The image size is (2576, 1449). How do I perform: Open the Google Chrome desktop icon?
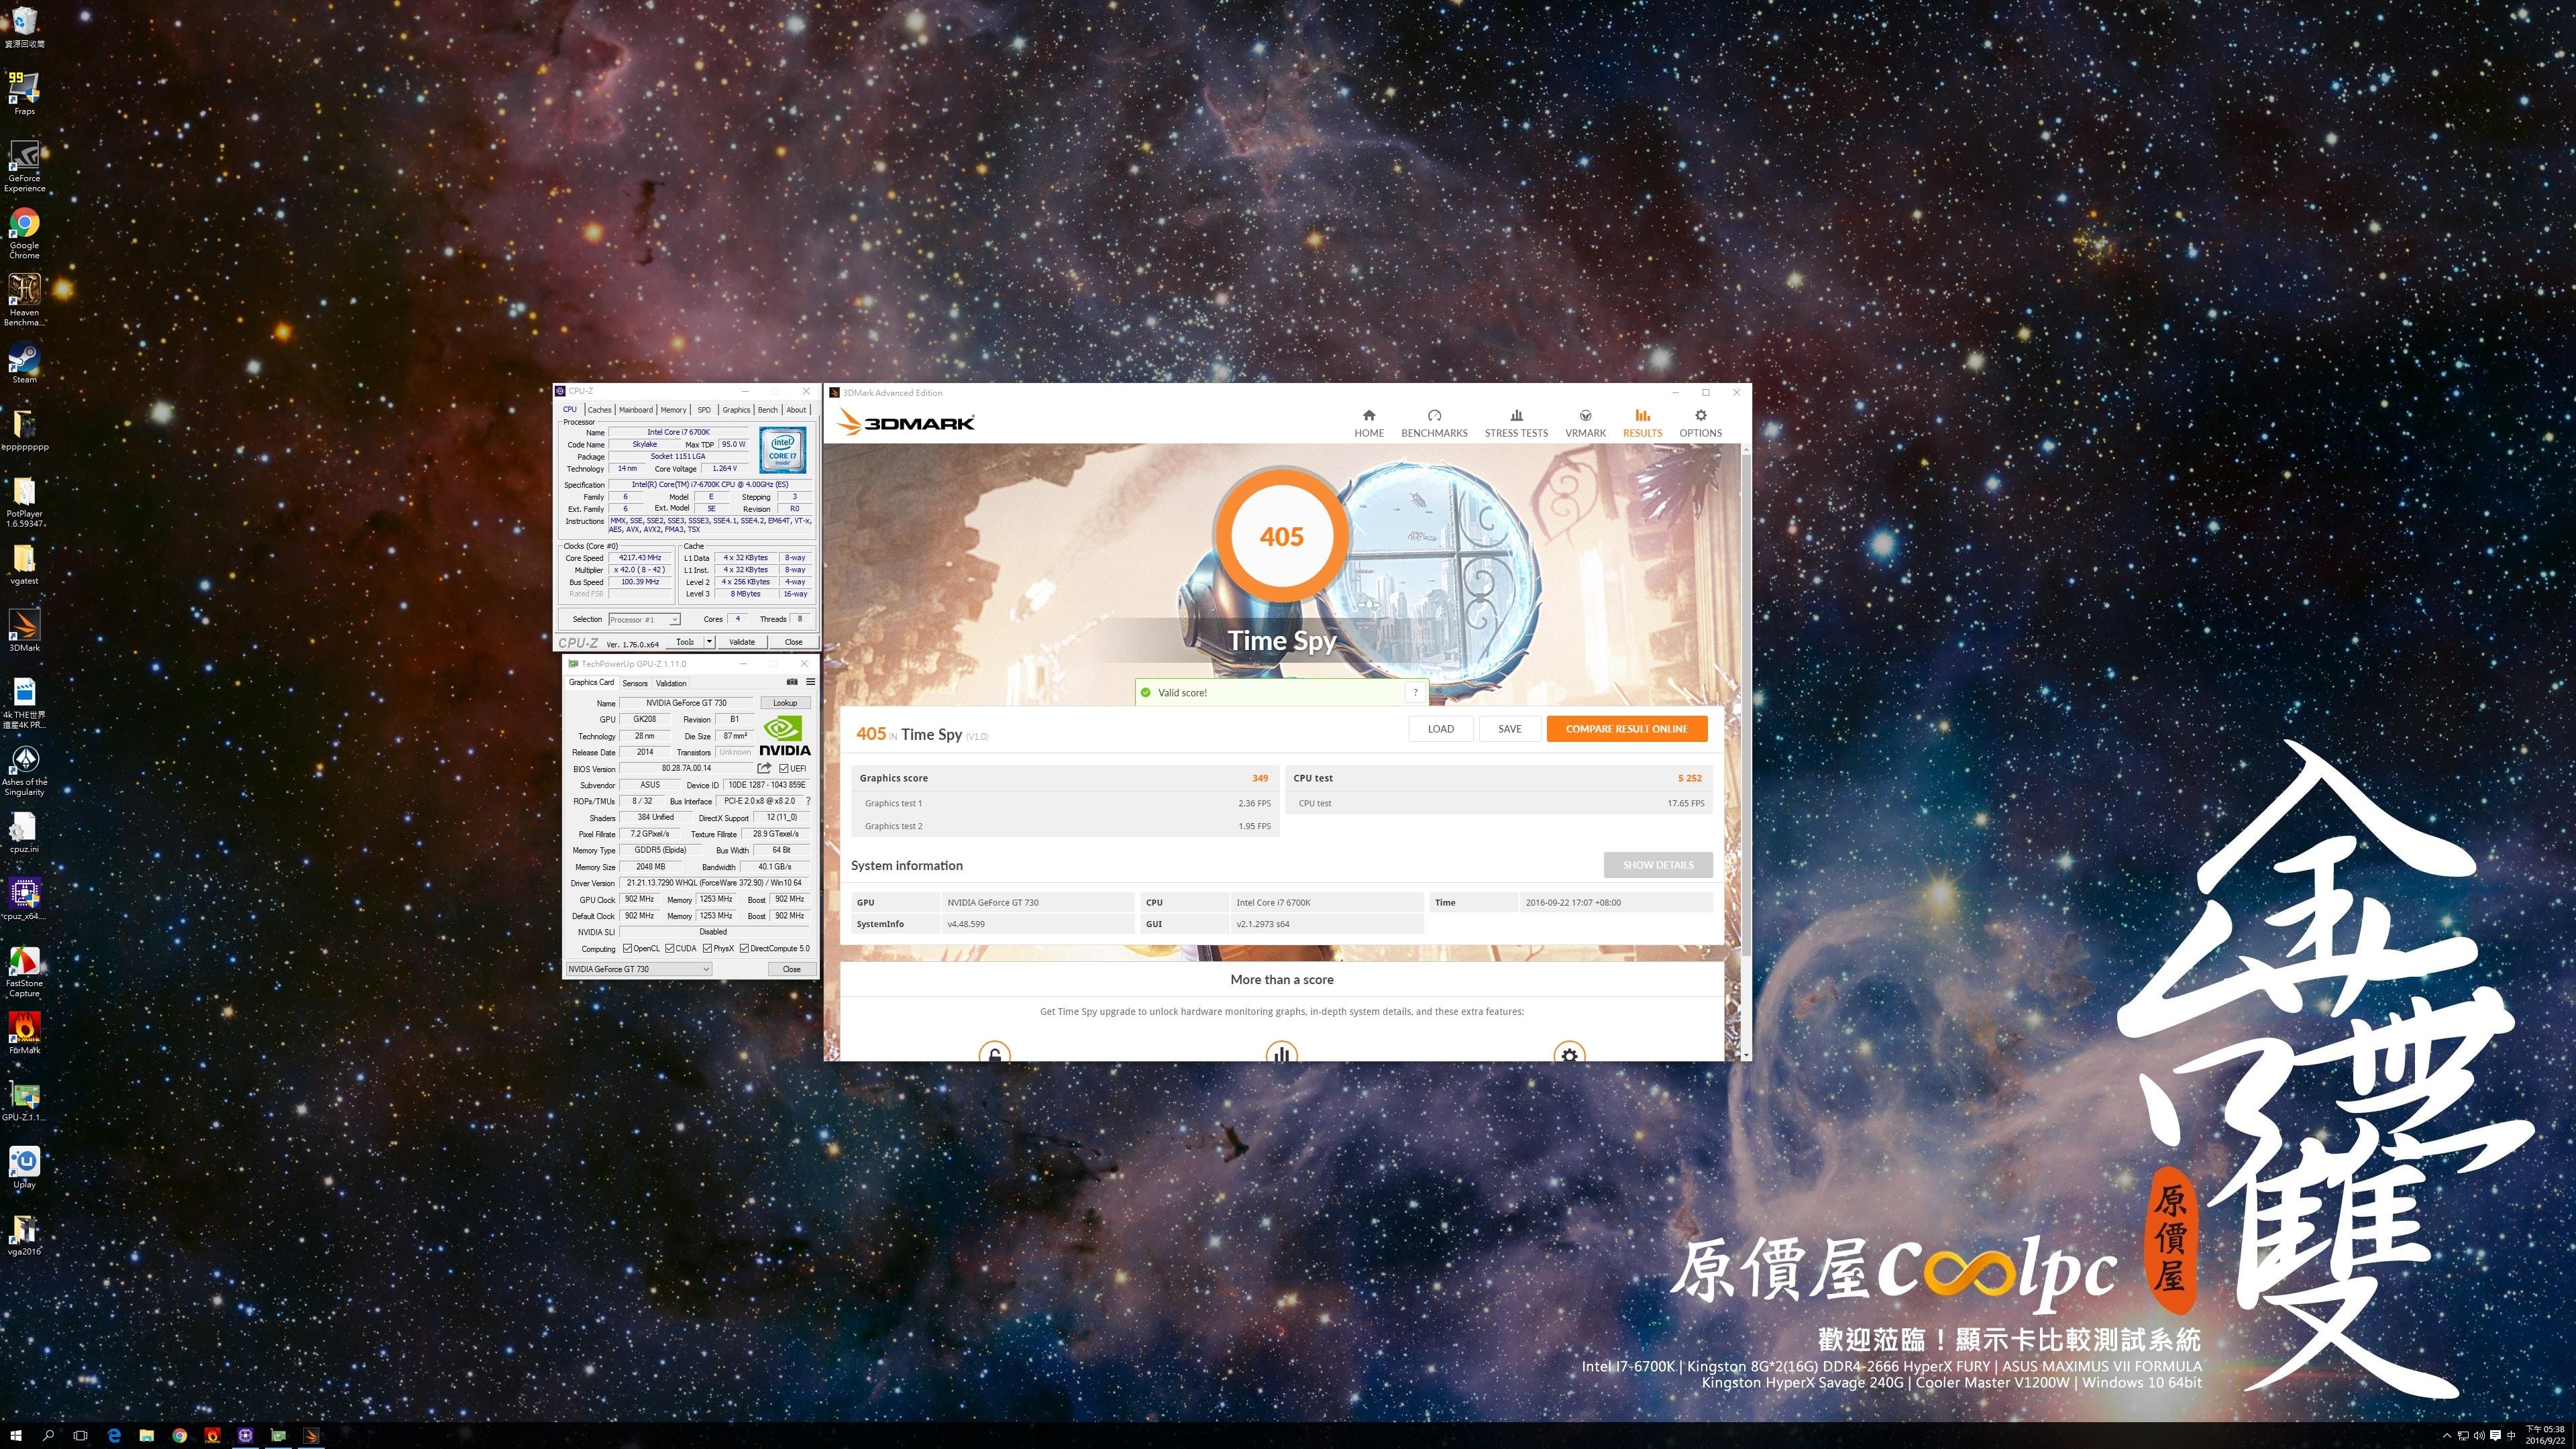24,233
